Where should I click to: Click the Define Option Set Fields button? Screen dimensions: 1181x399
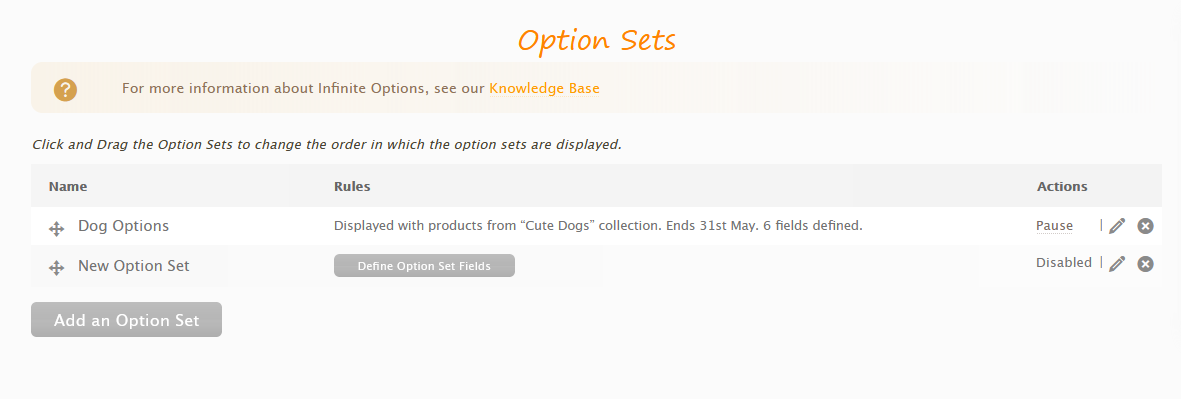click(424, 266)
